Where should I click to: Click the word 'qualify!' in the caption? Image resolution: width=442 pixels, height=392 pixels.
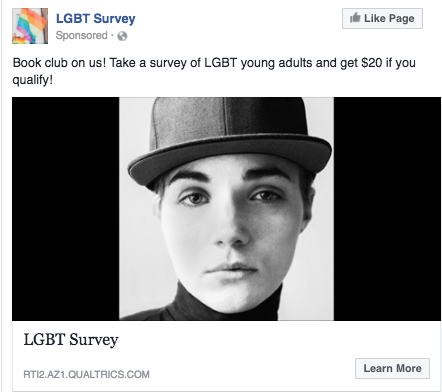tap(33, 80)
